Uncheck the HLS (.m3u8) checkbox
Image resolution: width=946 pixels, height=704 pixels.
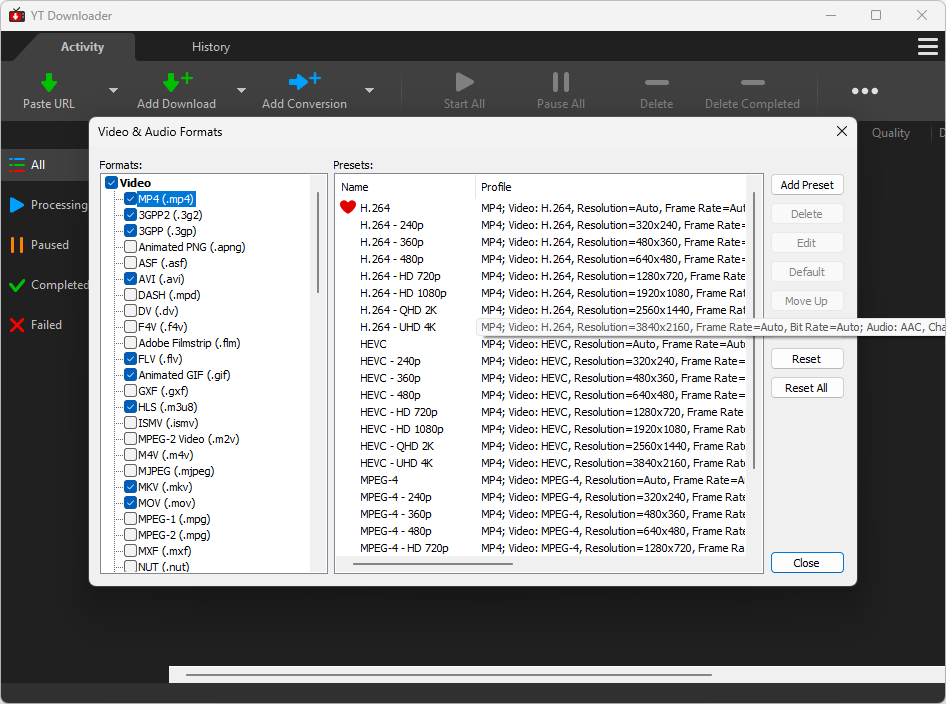tap(130, 407)
